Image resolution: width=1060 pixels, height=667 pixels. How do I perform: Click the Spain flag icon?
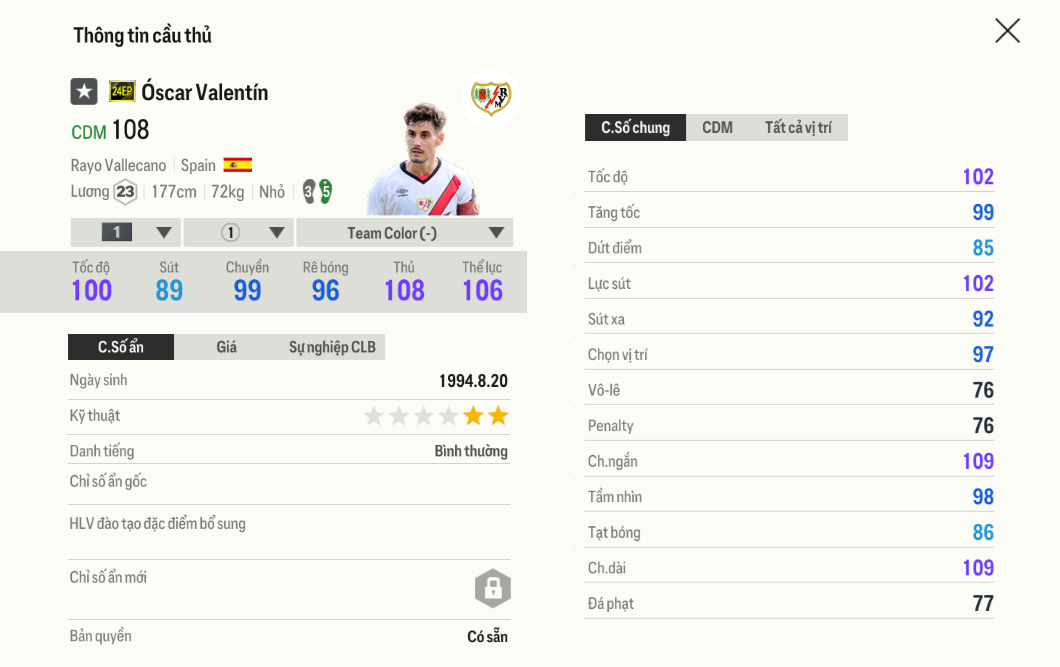[237, 165]
